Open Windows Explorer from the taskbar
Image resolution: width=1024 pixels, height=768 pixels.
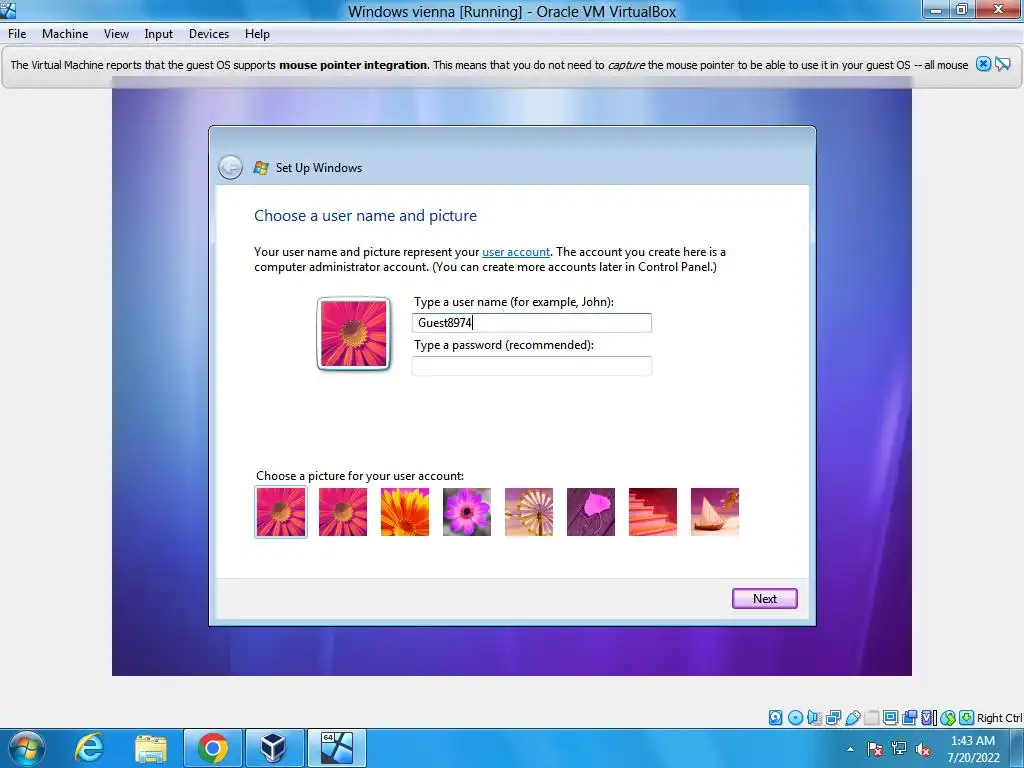(x=151, y=748)
